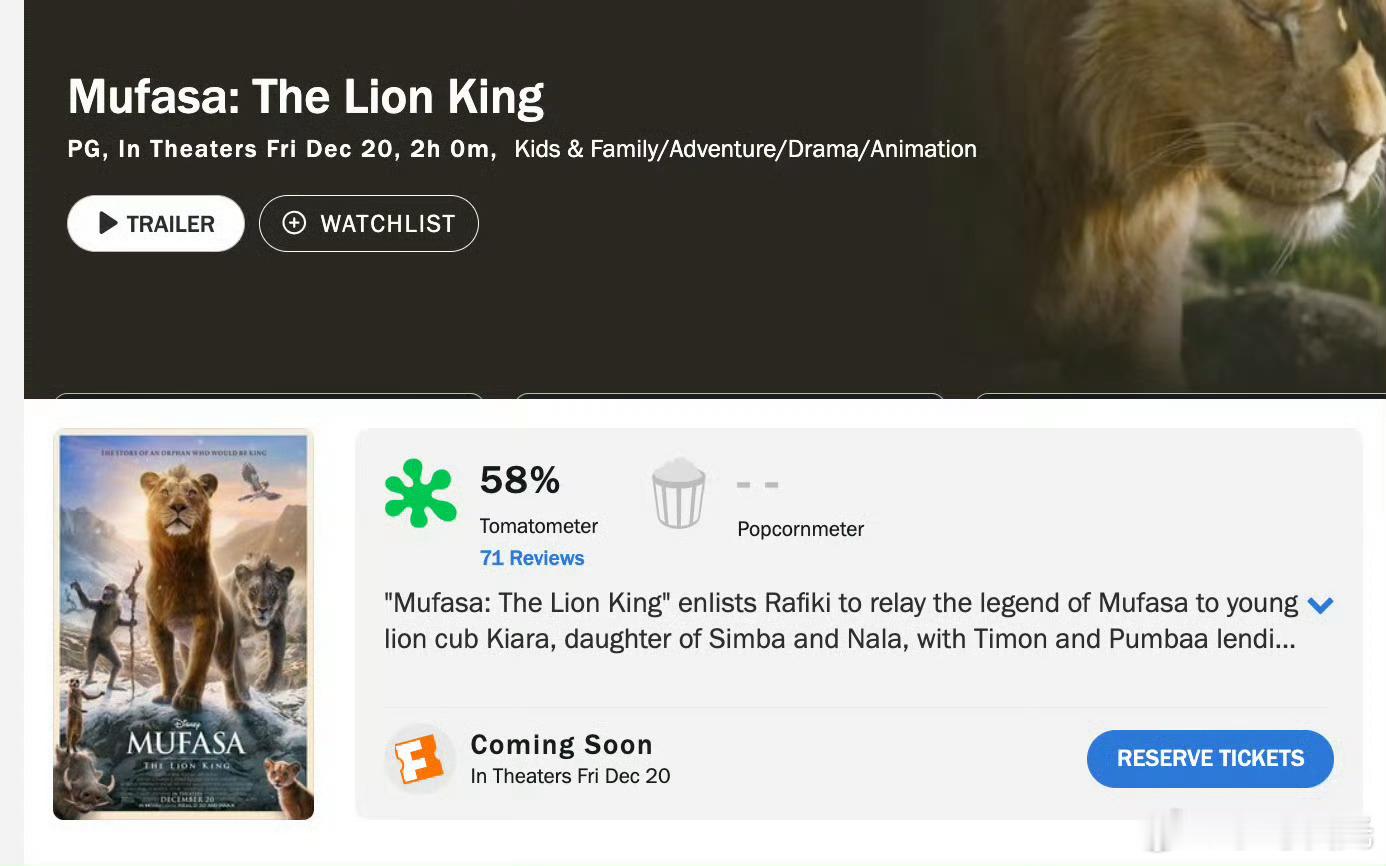Click the plus circle icon beside WATCHLIST
Viewport: 1386px width, 866px height.
click(x=294, y=223)
